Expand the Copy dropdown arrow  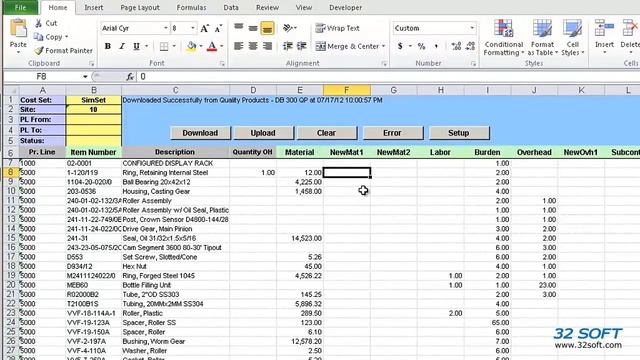coord(67,37)
